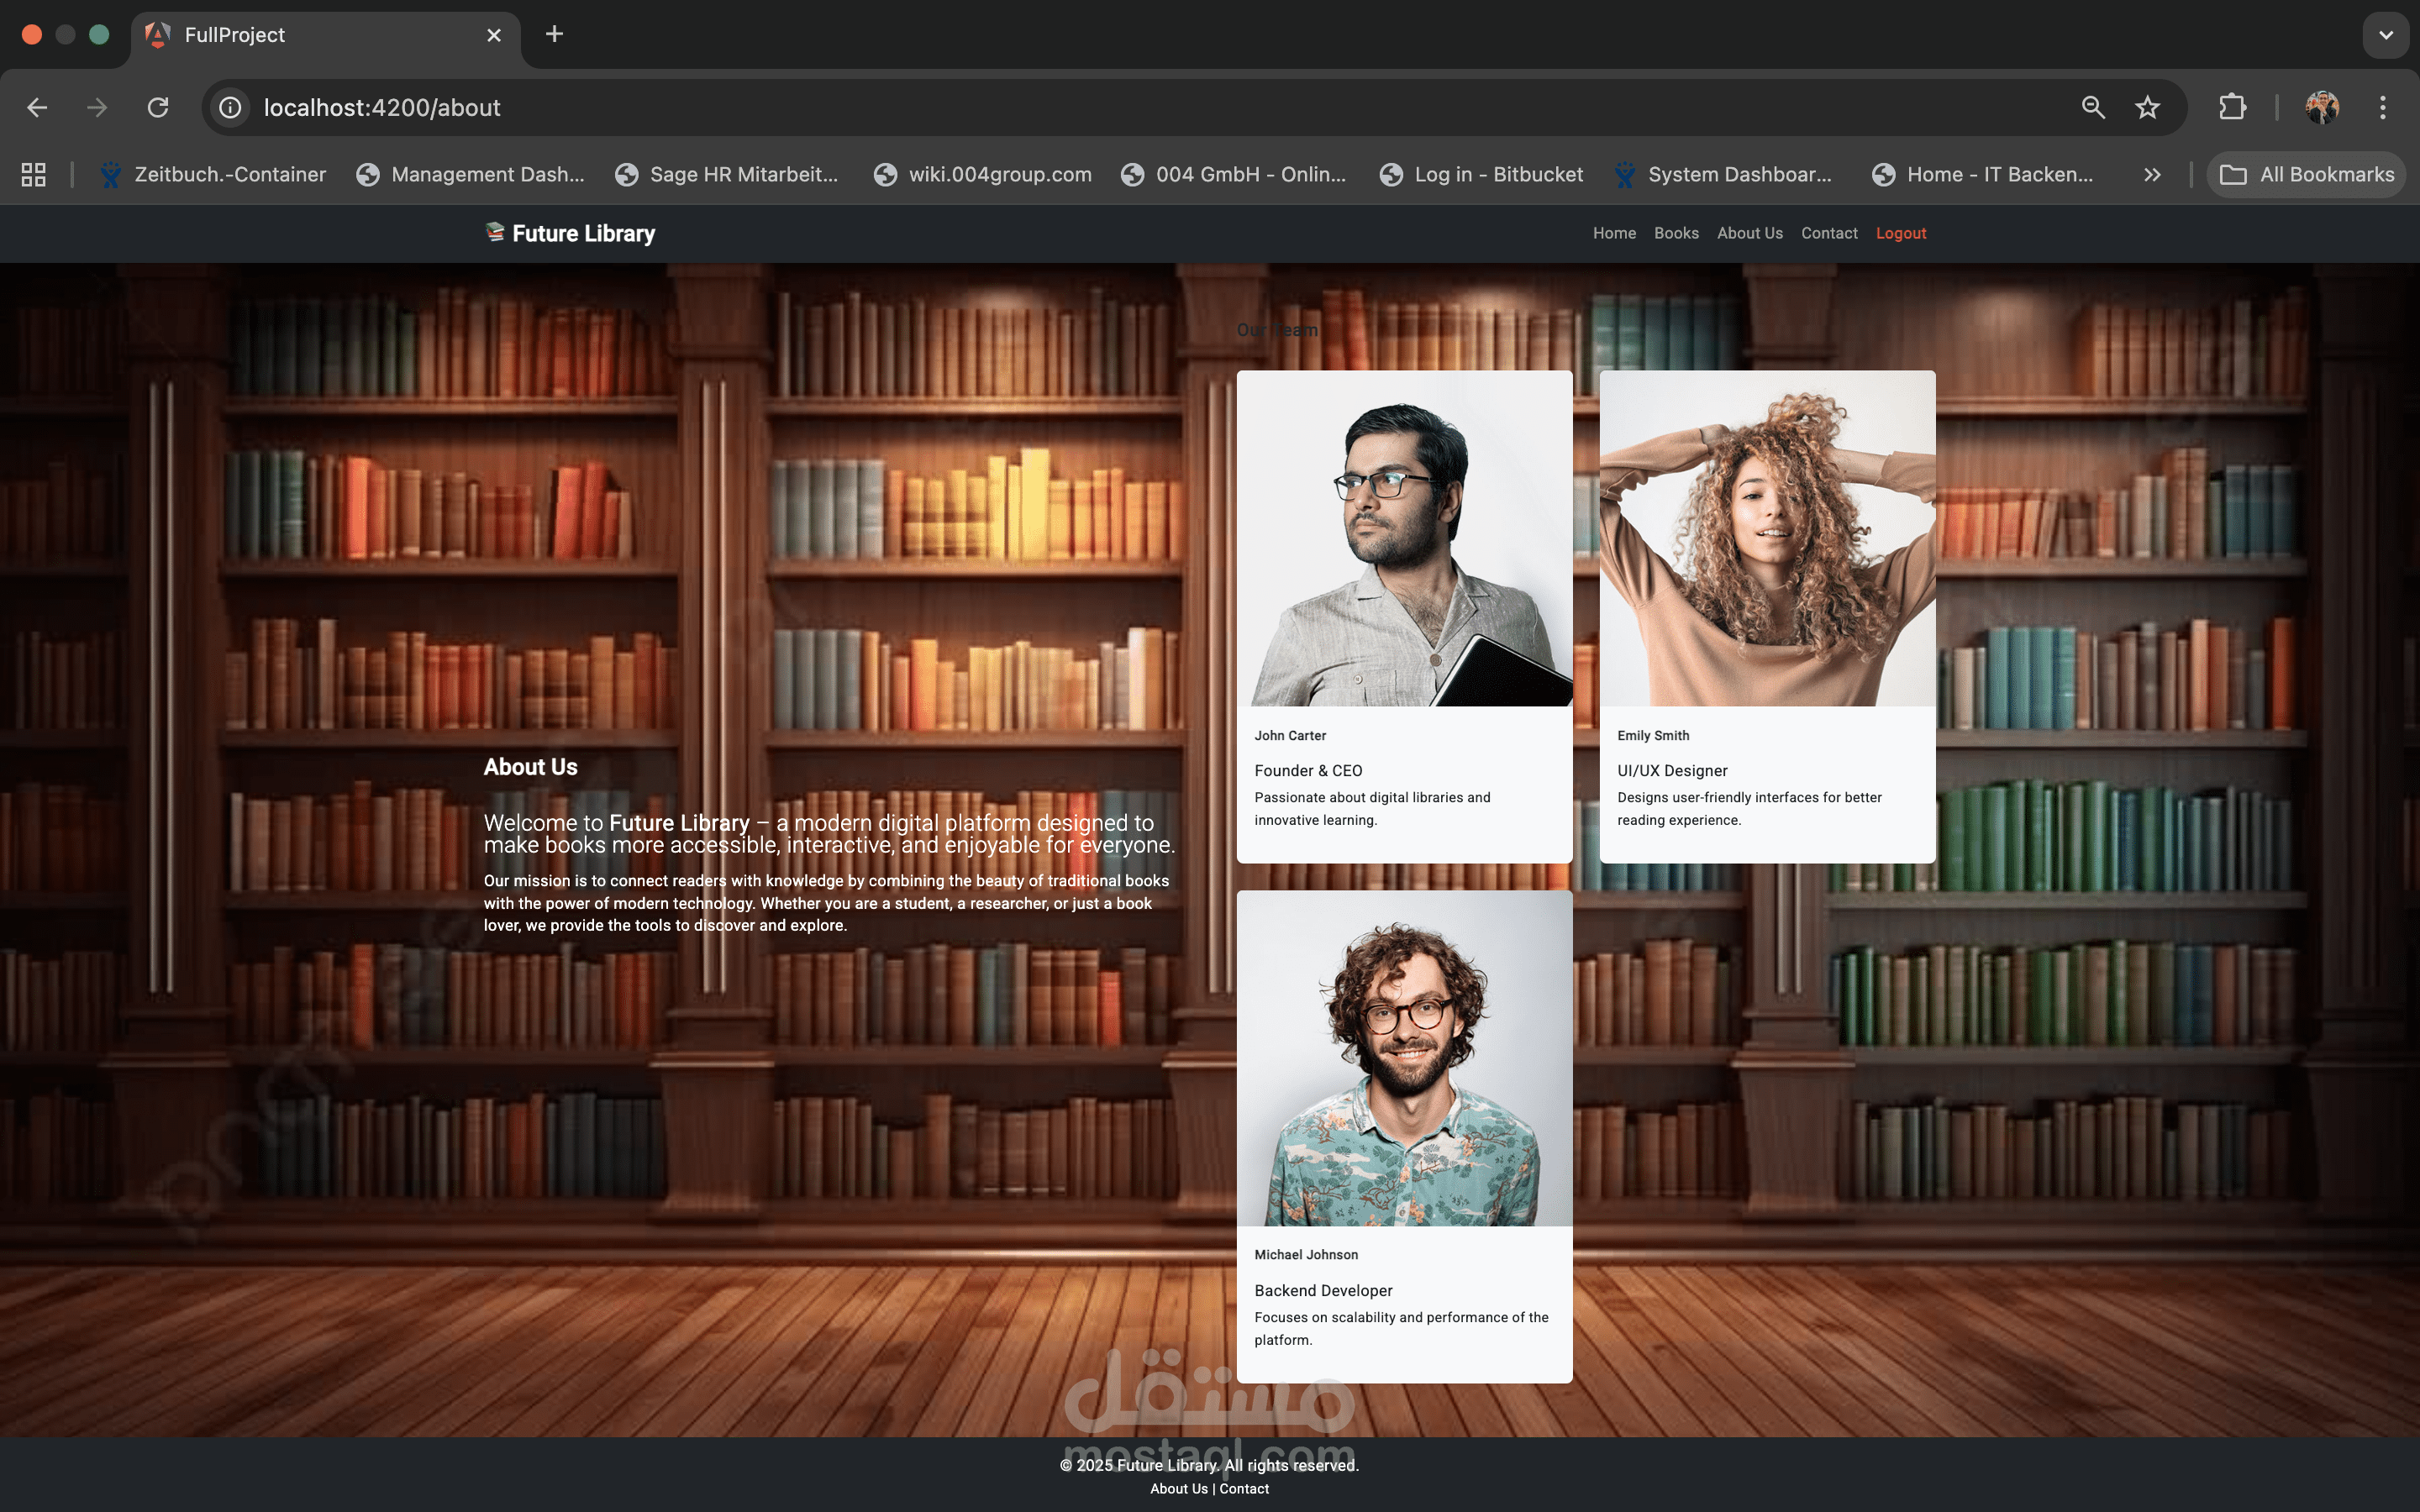Open the Chrome three-dot menu

pyautogui.click(x=2383, y=107)
